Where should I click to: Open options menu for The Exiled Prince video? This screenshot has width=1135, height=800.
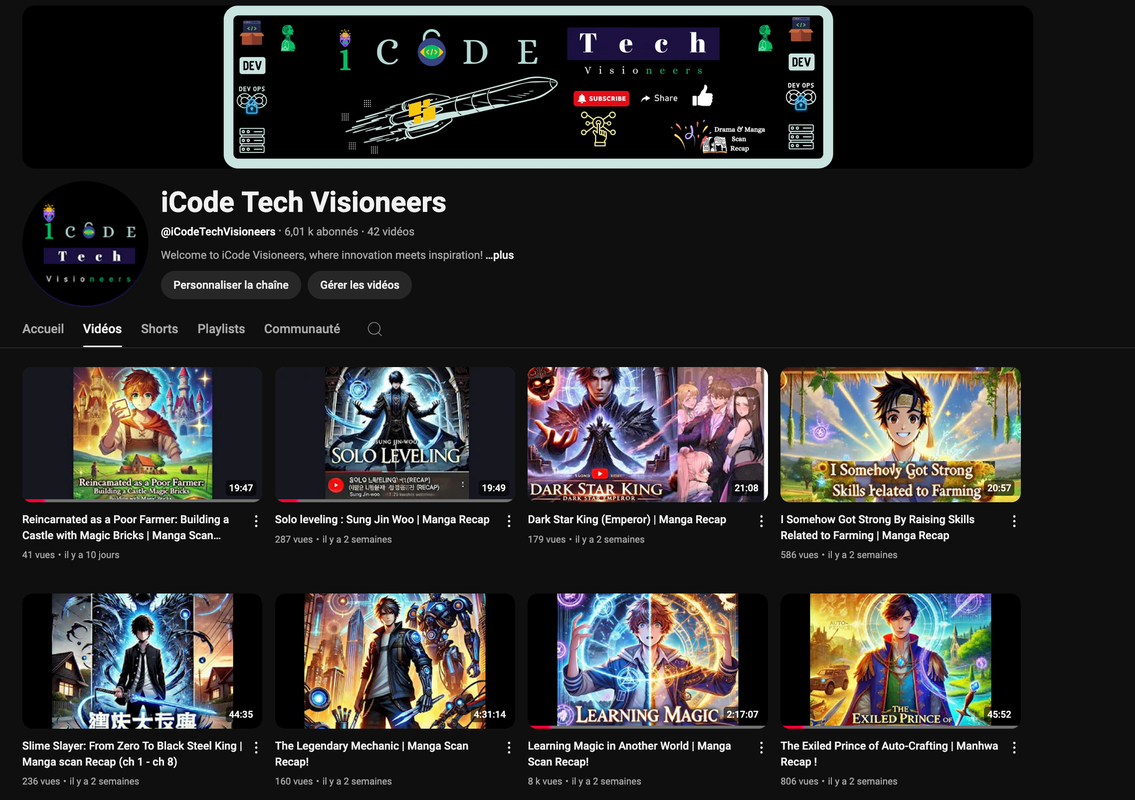pos(1014,748)
